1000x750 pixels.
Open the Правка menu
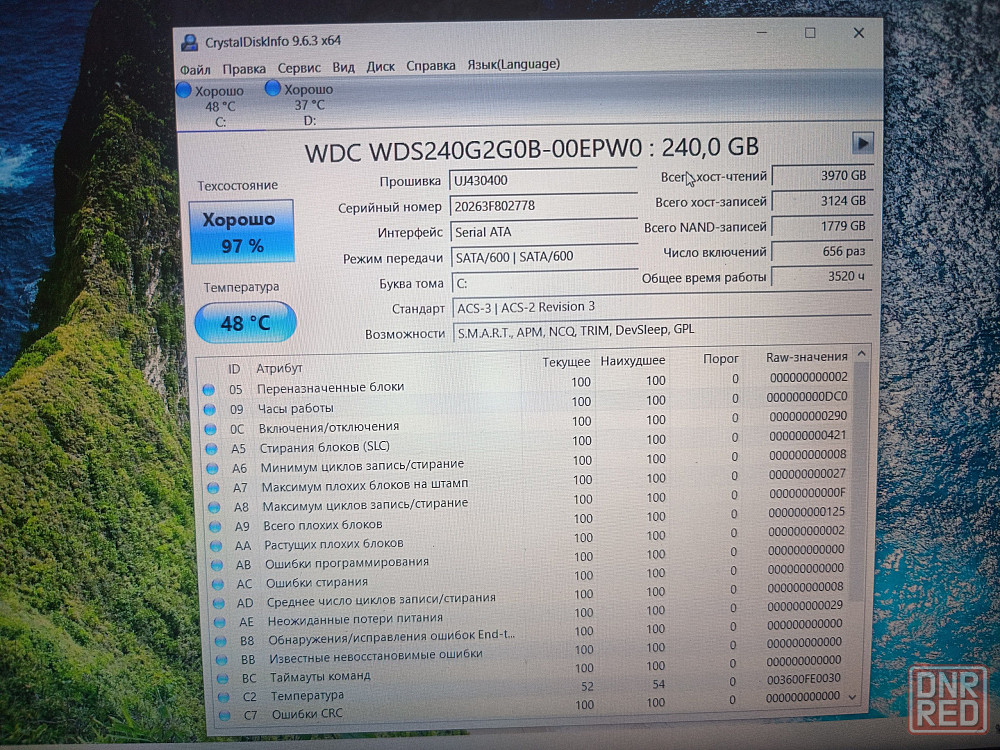pos(244,68)
